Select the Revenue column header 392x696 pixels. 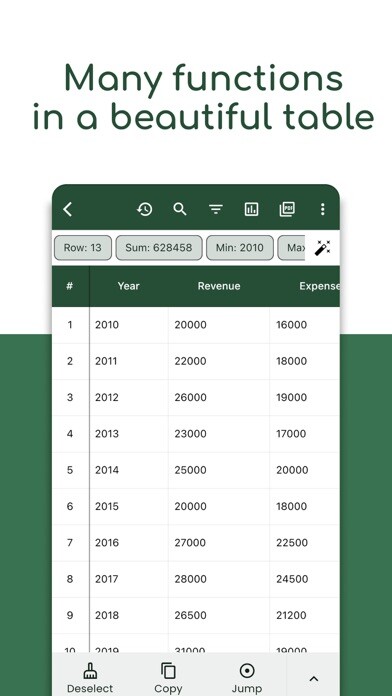(x=219, y=286)
